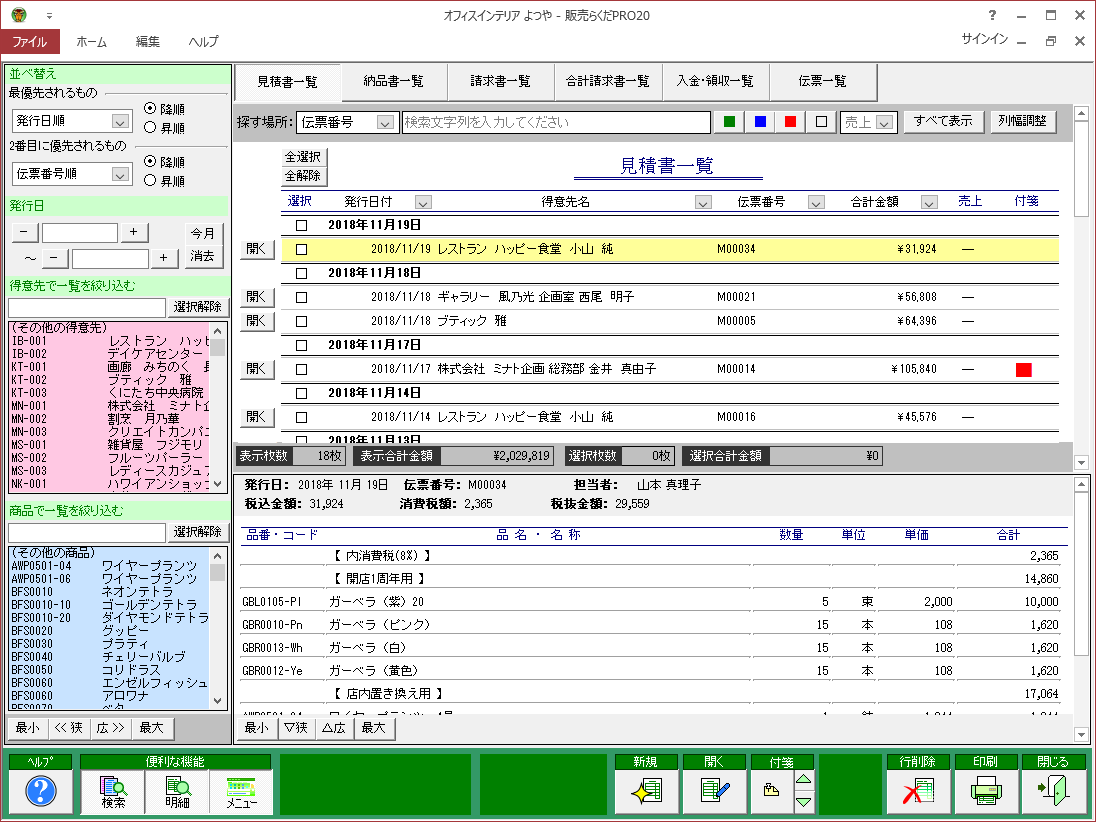
Task: Click the すべて表示 button
Action: pyautogui.click(x=943, y=122)
